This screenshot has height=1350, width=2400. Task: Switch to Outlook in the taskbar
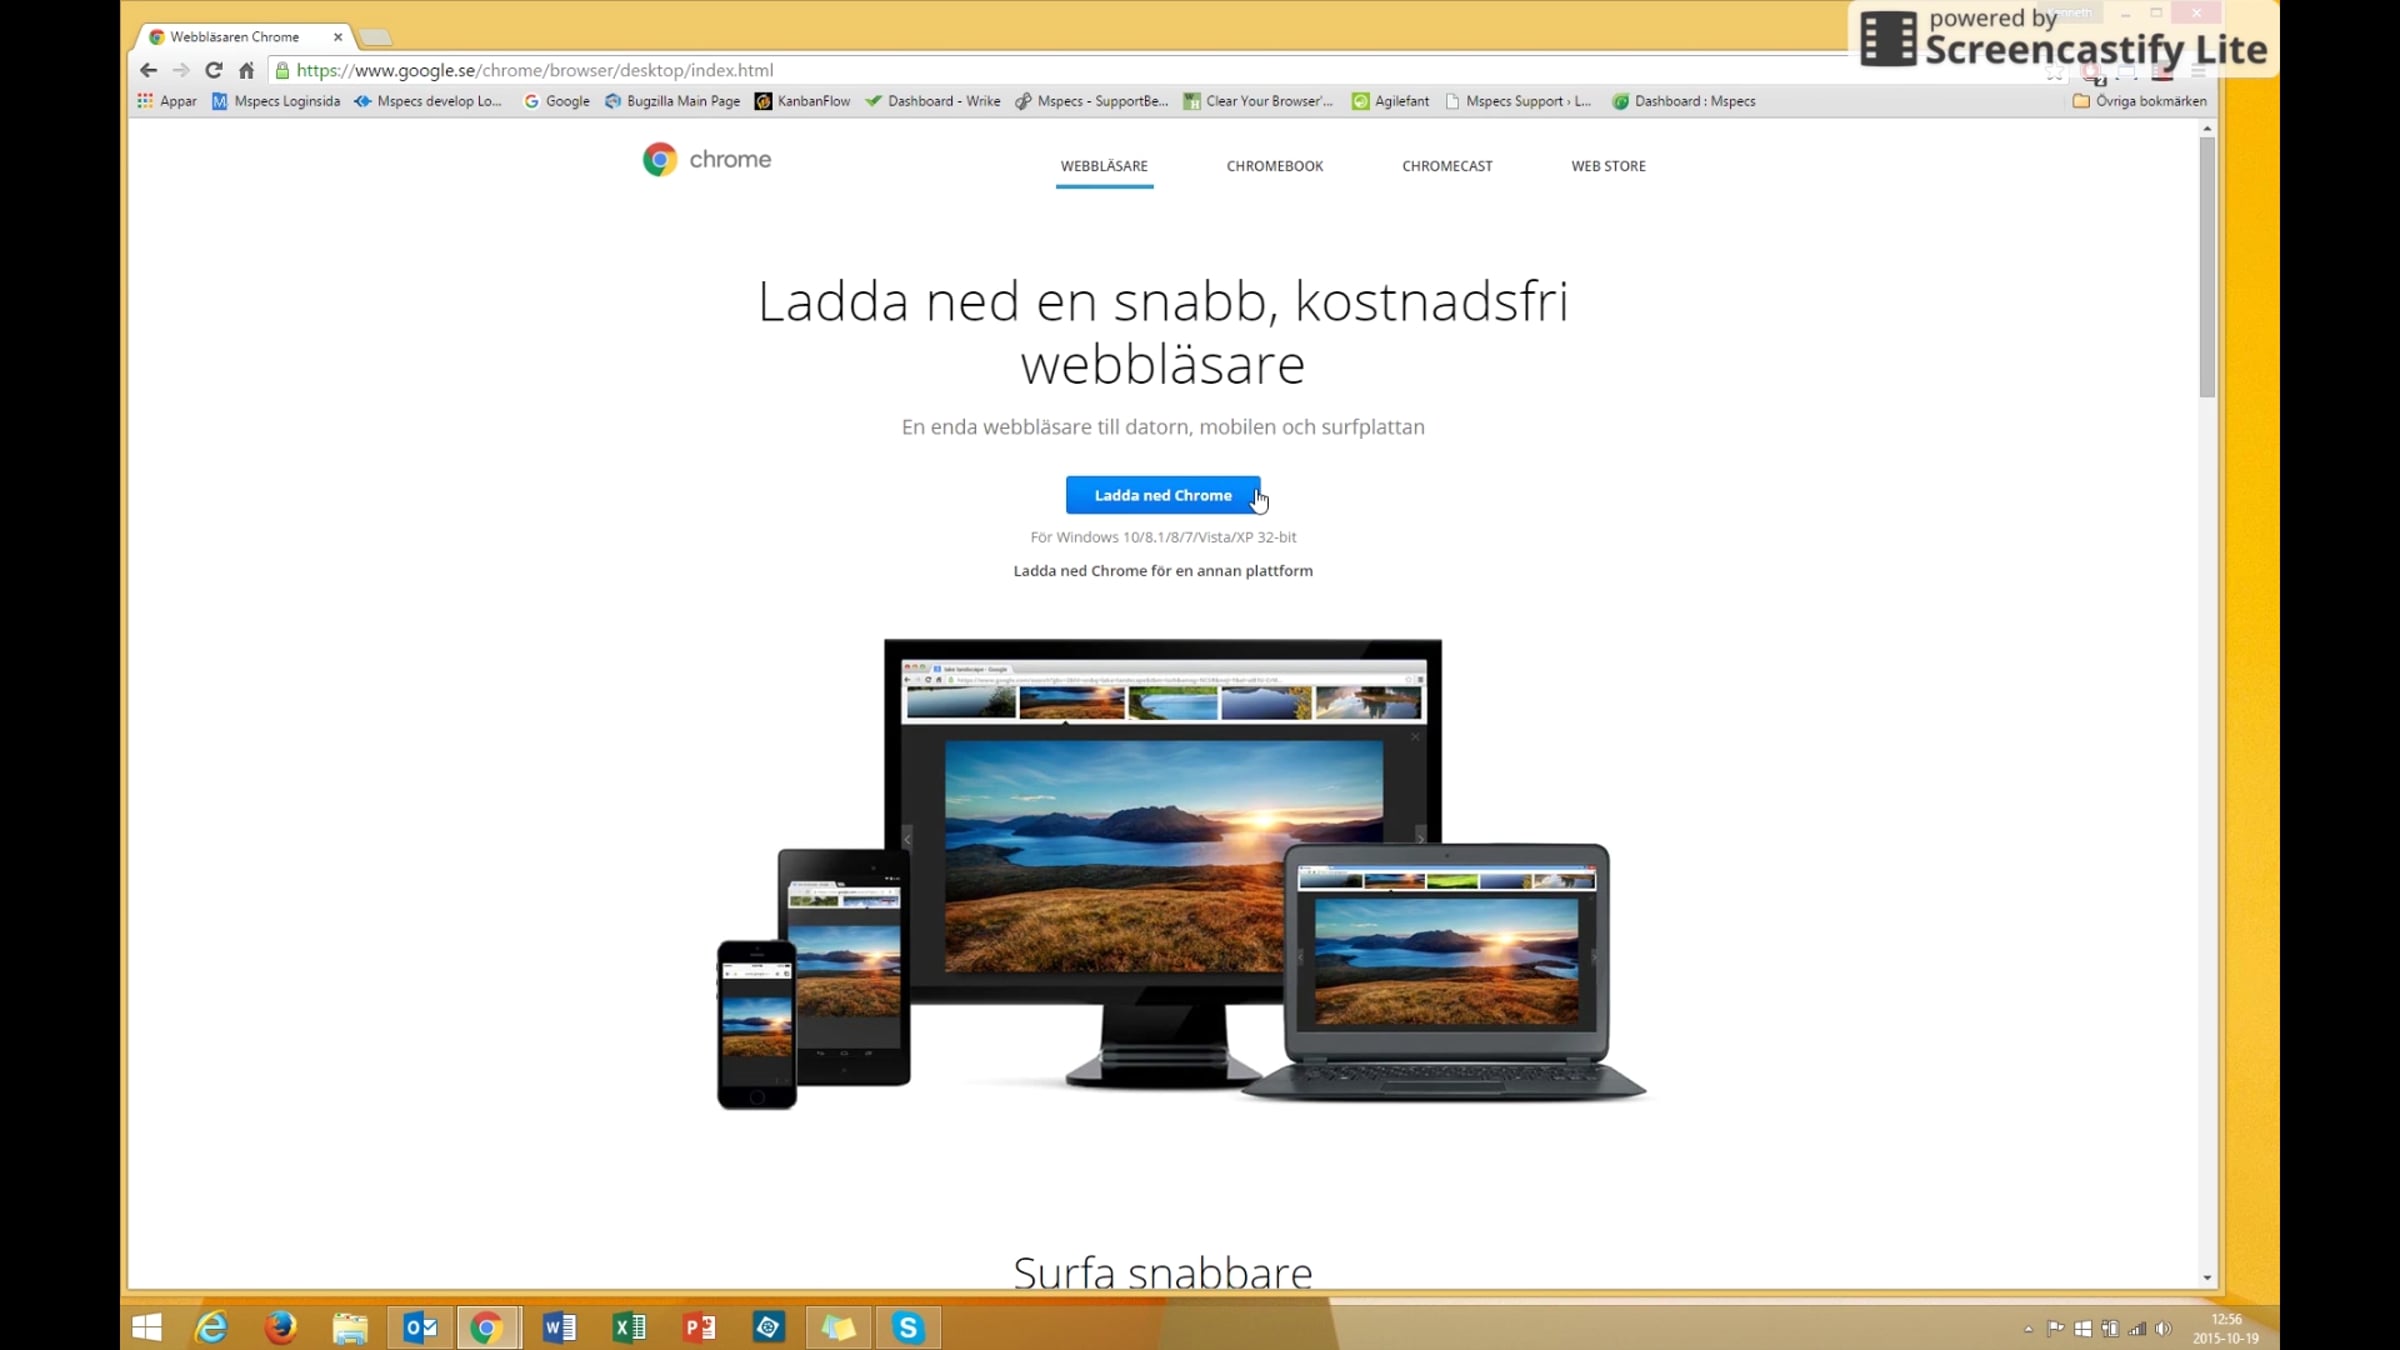tap(420, 1327)
